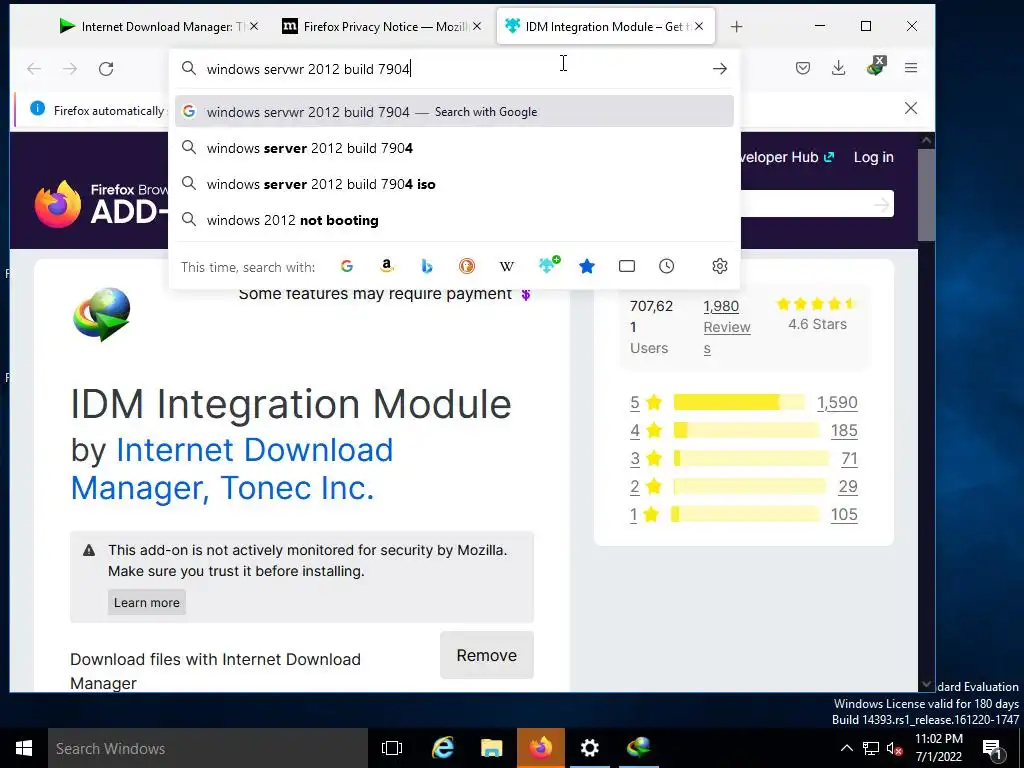
Task: Open the 1,590 five-star reviews count
Action: pyautogui.click(x=837, y=402)
